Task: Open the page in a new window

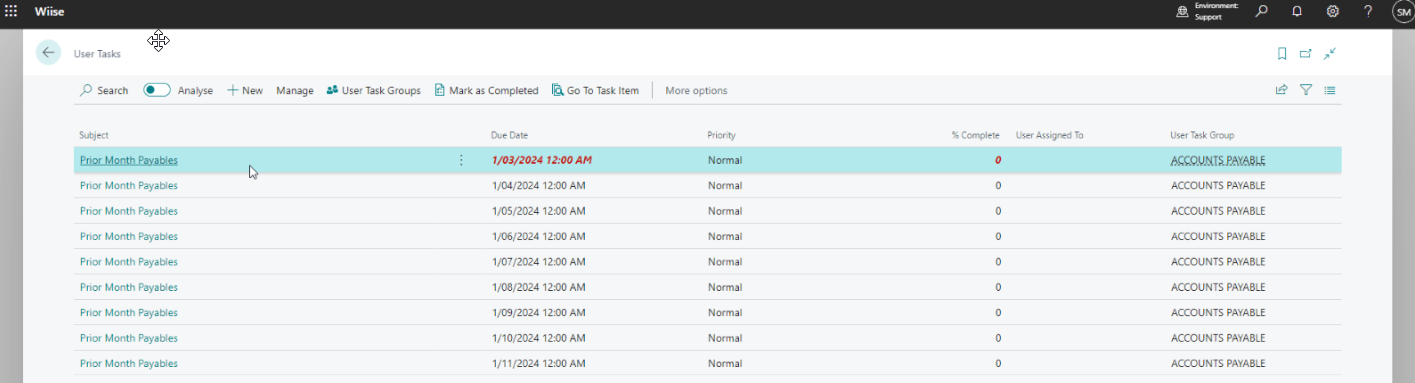Action: point(1306,54)
